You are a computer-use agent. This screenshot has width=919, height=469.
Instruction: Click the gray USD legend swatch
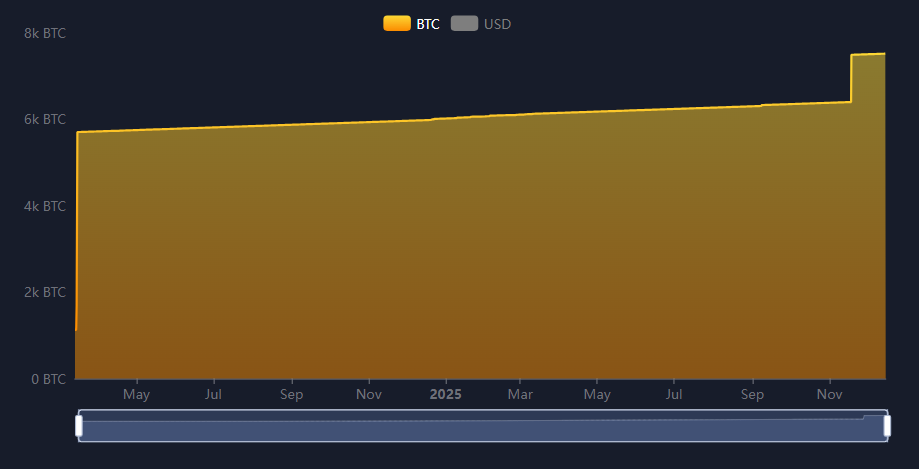(464, 24)
